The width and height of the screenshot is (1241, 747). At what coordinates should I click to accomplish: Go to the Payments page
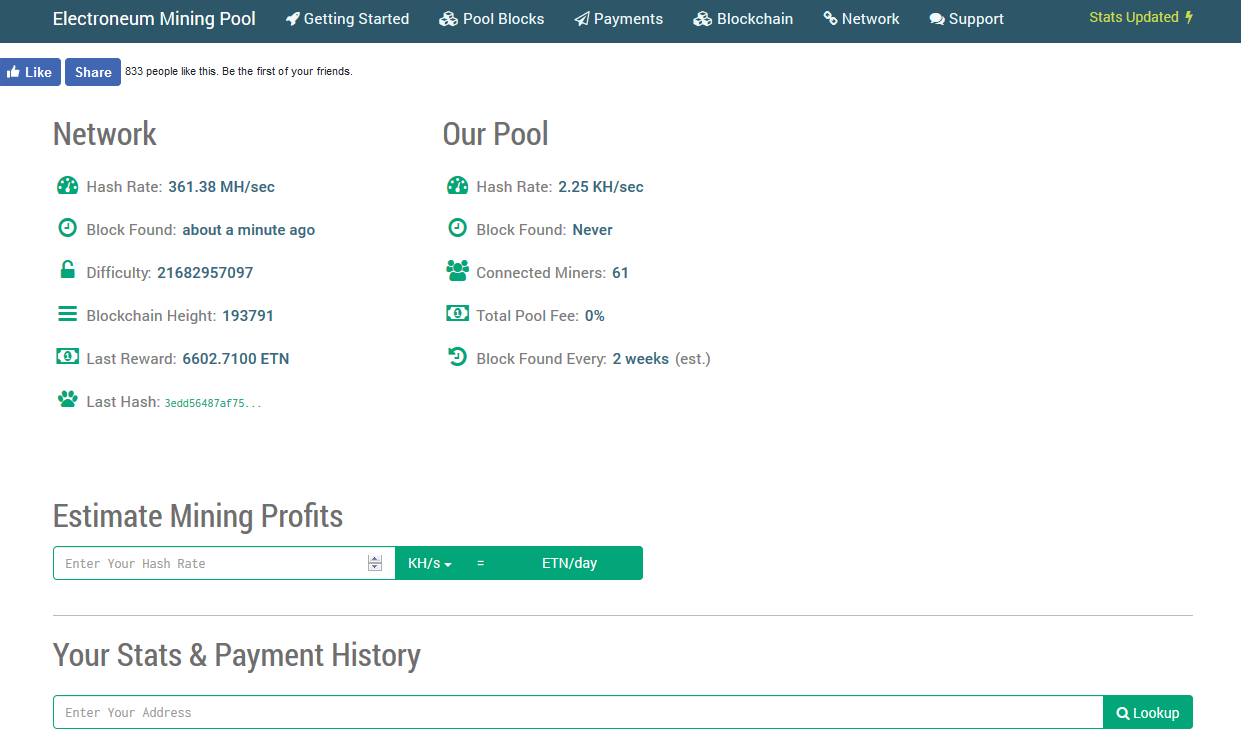619,19
